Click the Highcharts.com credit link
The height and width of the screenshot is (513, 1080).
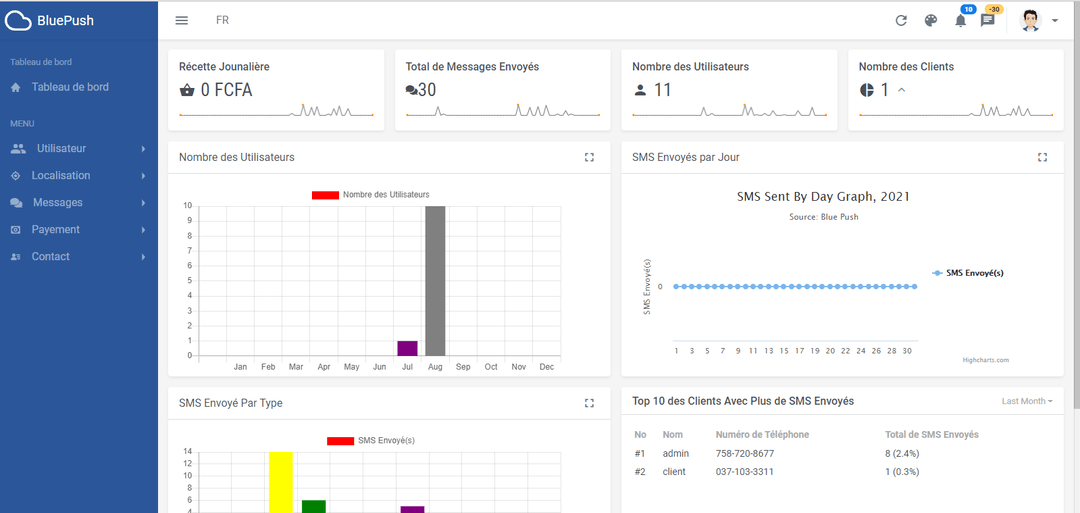(x=985, y=360)
